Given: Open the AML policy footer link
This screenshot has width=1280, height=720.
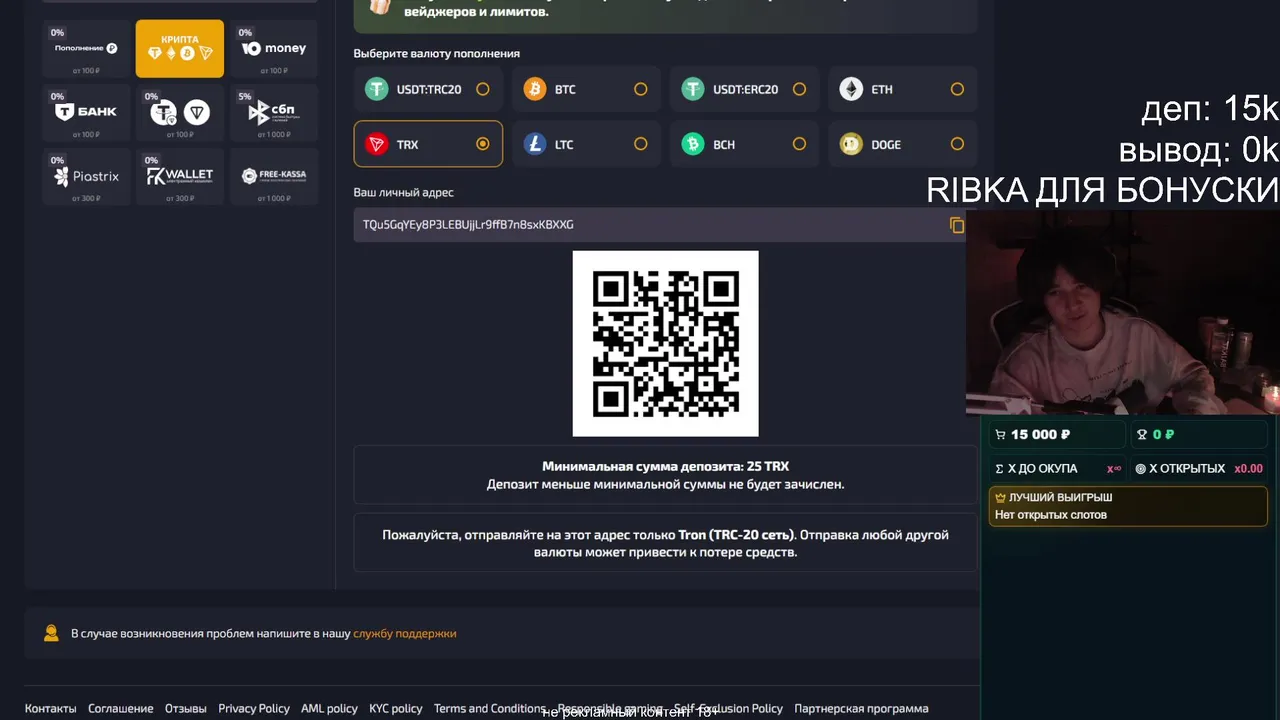Looking at the screenshot, I should 329,708.
